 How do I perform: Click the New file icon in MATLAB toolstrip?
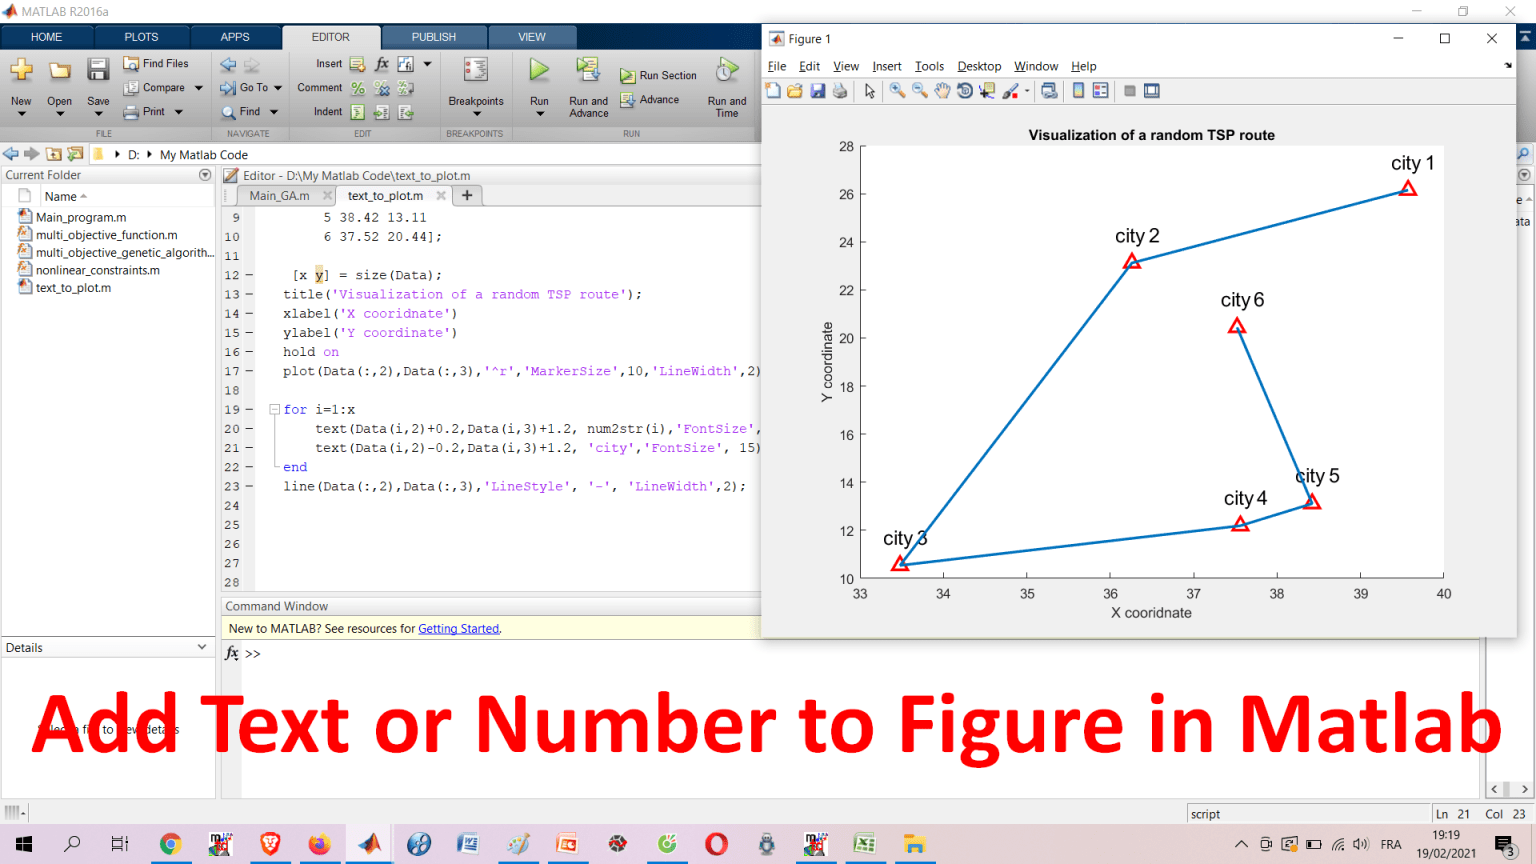point(21,72)
